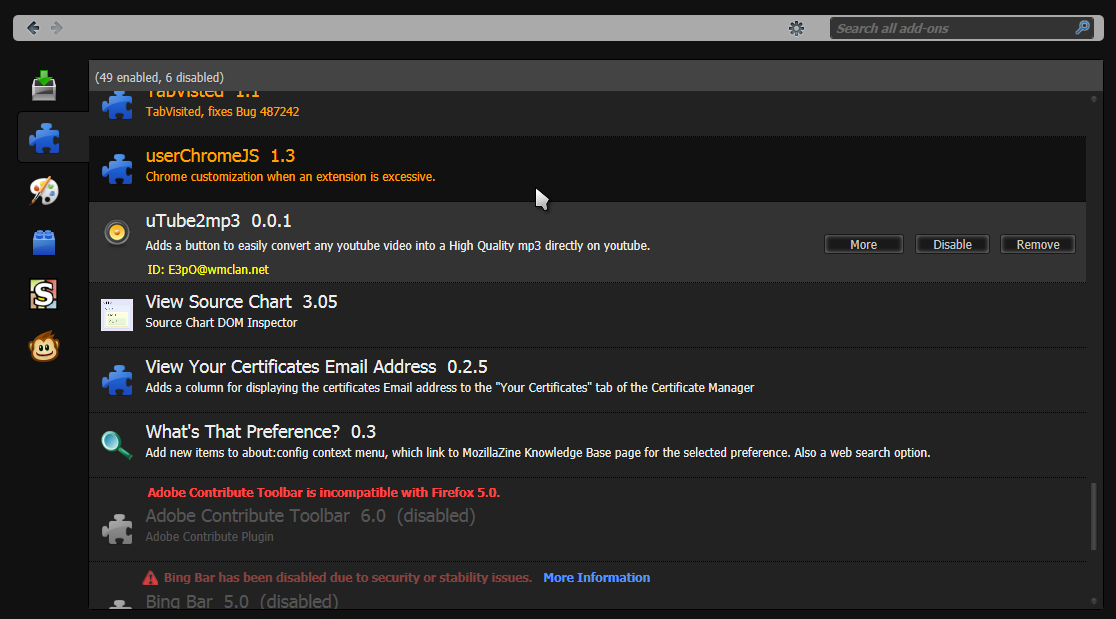The width and height of the screenshot is (1116, 619).
Task: Open the Greasemonkey monkey panel
Action: coord(43,346)
